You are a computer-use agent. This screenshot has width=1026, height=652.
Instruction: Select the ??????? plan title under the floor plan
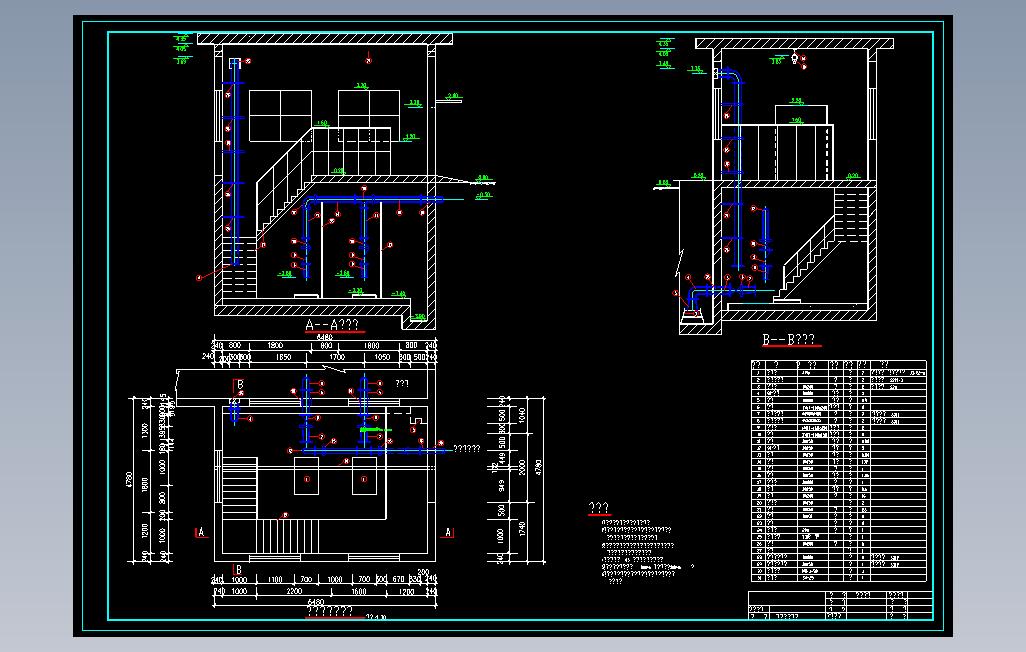(330, 611)
